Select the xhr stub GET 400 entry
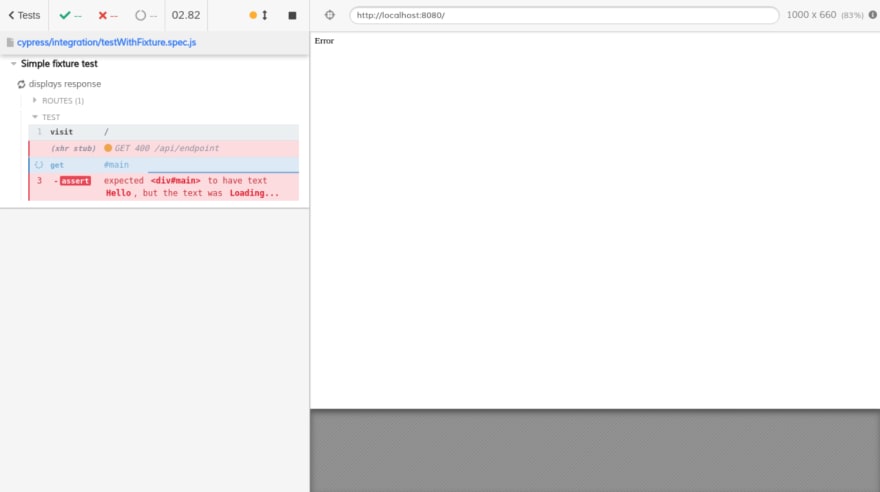880x492 pixels. pyautogui.click(x=163, y=148)
